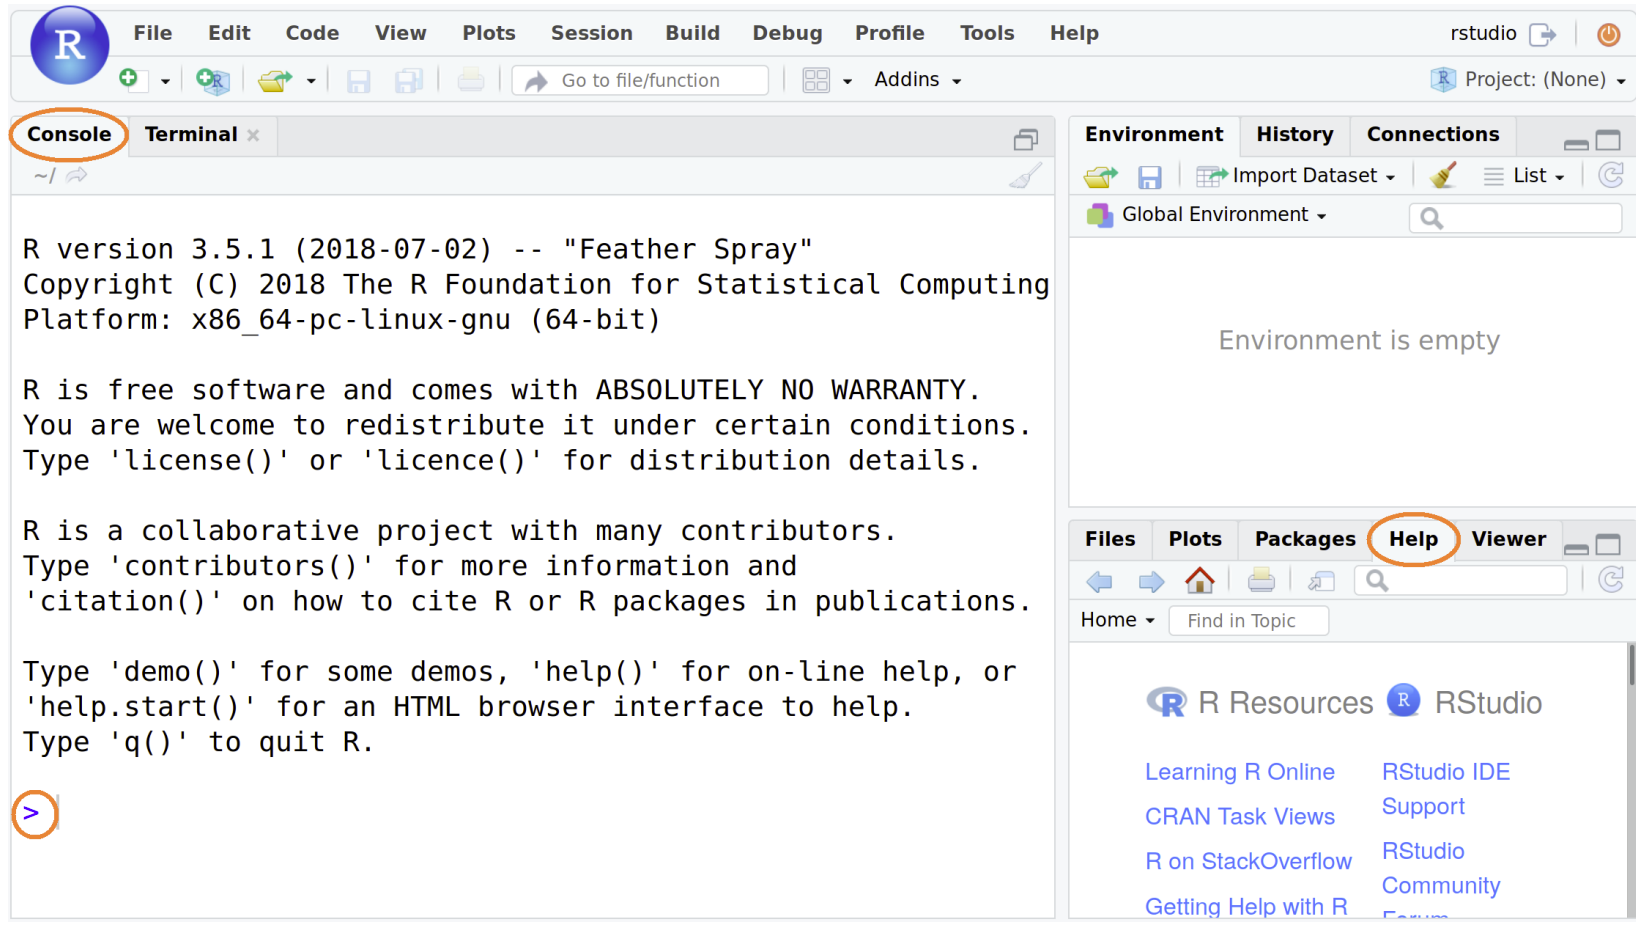The width and height of the screenshot is (1636, 929).
Task: Click the Save workspace disk icon
Action: 1150,177
